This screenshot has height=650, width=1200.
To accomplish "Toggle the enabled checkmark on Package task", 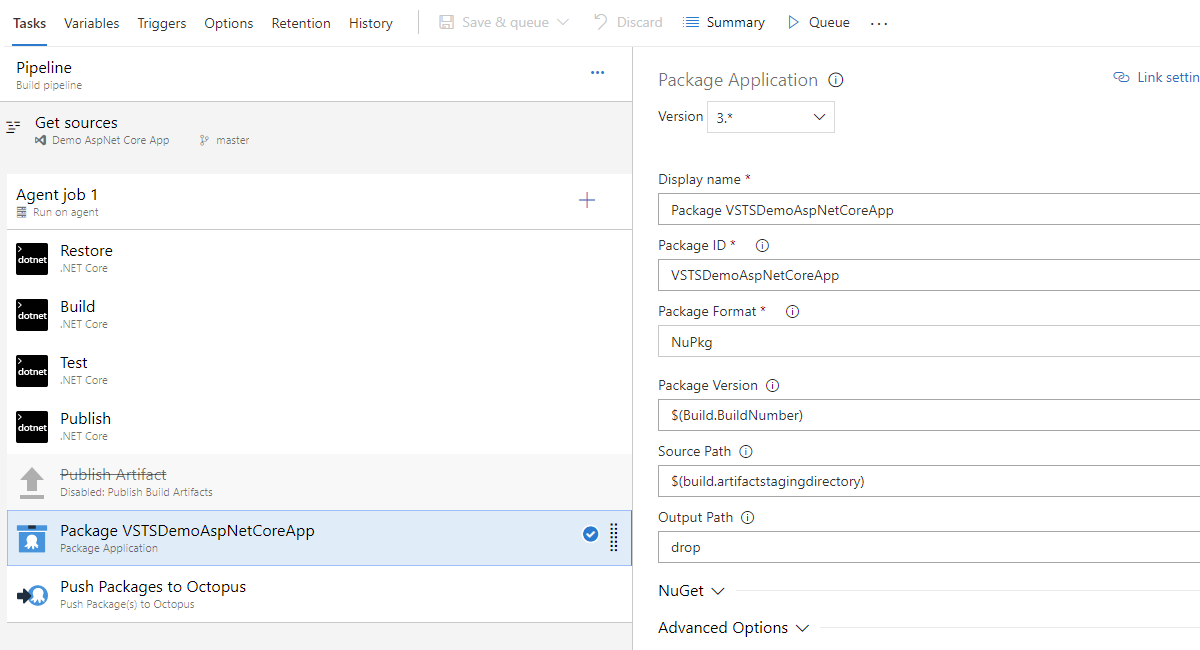I will 590,534.
